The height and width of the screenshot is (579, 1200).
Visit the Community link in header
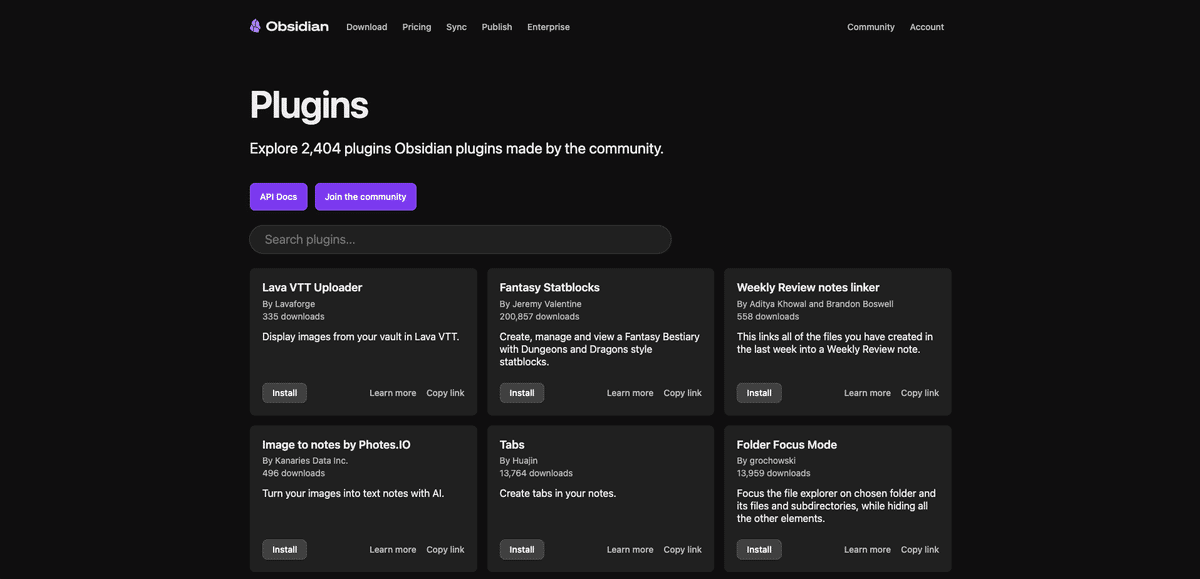tap(870, 27)
